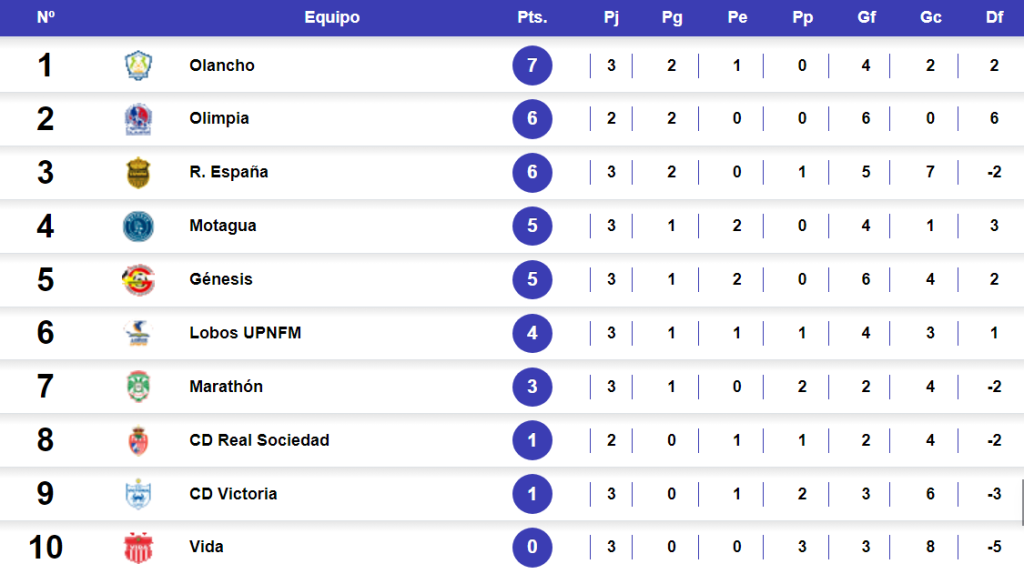Click the Olimpia team logo
This screenshot has height=574, width=1024.
point(137,119)
